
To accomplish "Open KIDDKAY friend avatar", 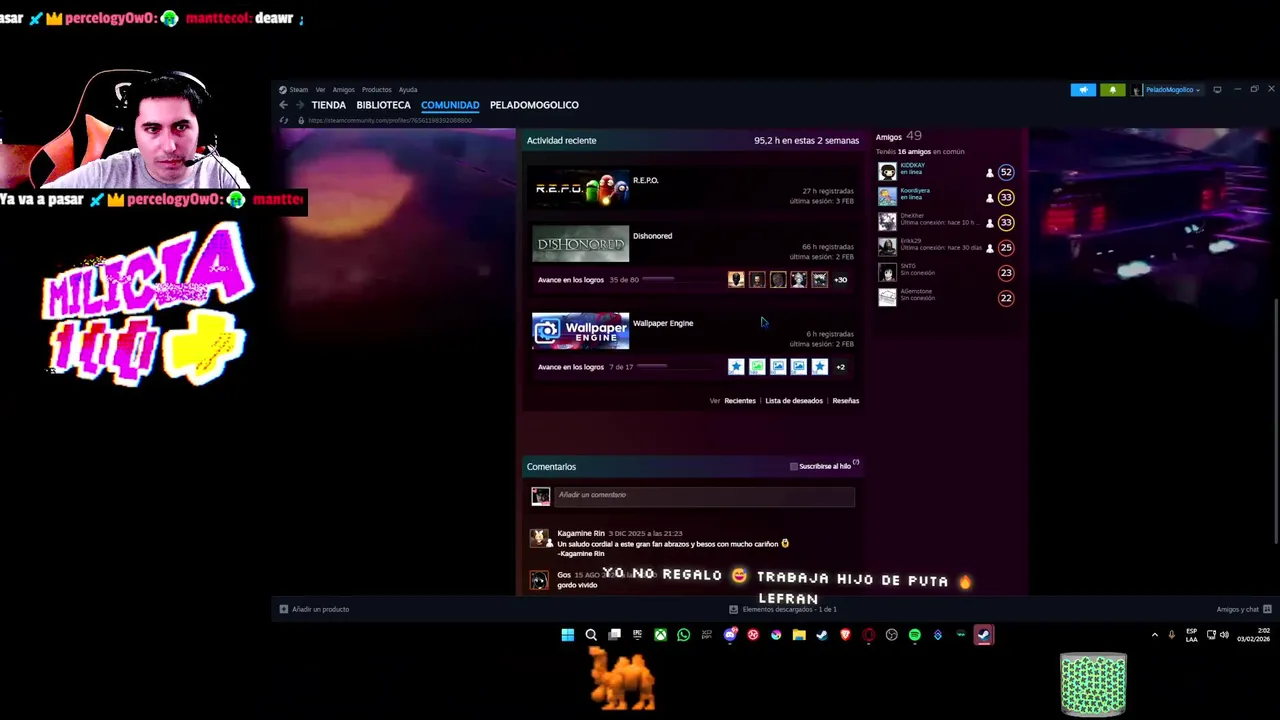I will 887,172.
